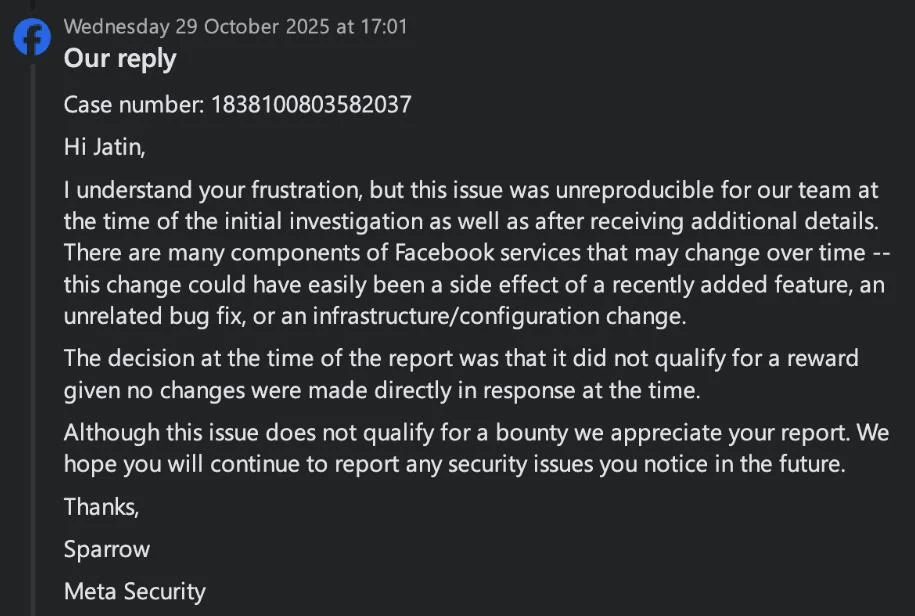Click the Wednesday 29 October 2025 timestamp
Image resolution: width=915 pixels, height=616 pixels.
[235, 27]
